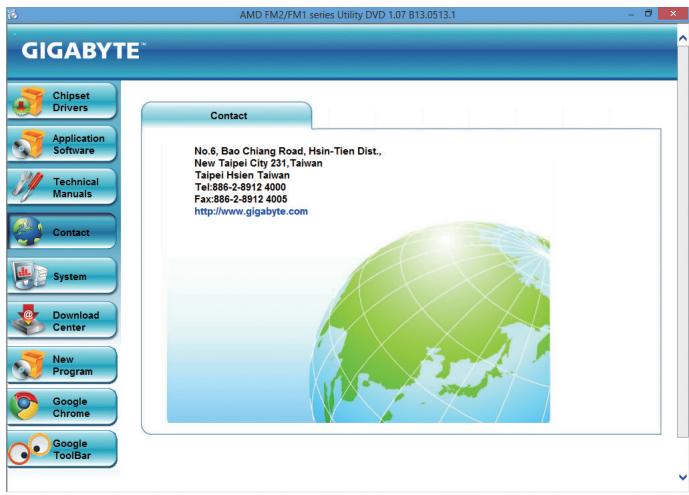Viewport: 689px width, 495px height.
Task: Click the 'Taipei Hsien Taiwan' text
Action: pyautogui.click(x=242, y=175)
